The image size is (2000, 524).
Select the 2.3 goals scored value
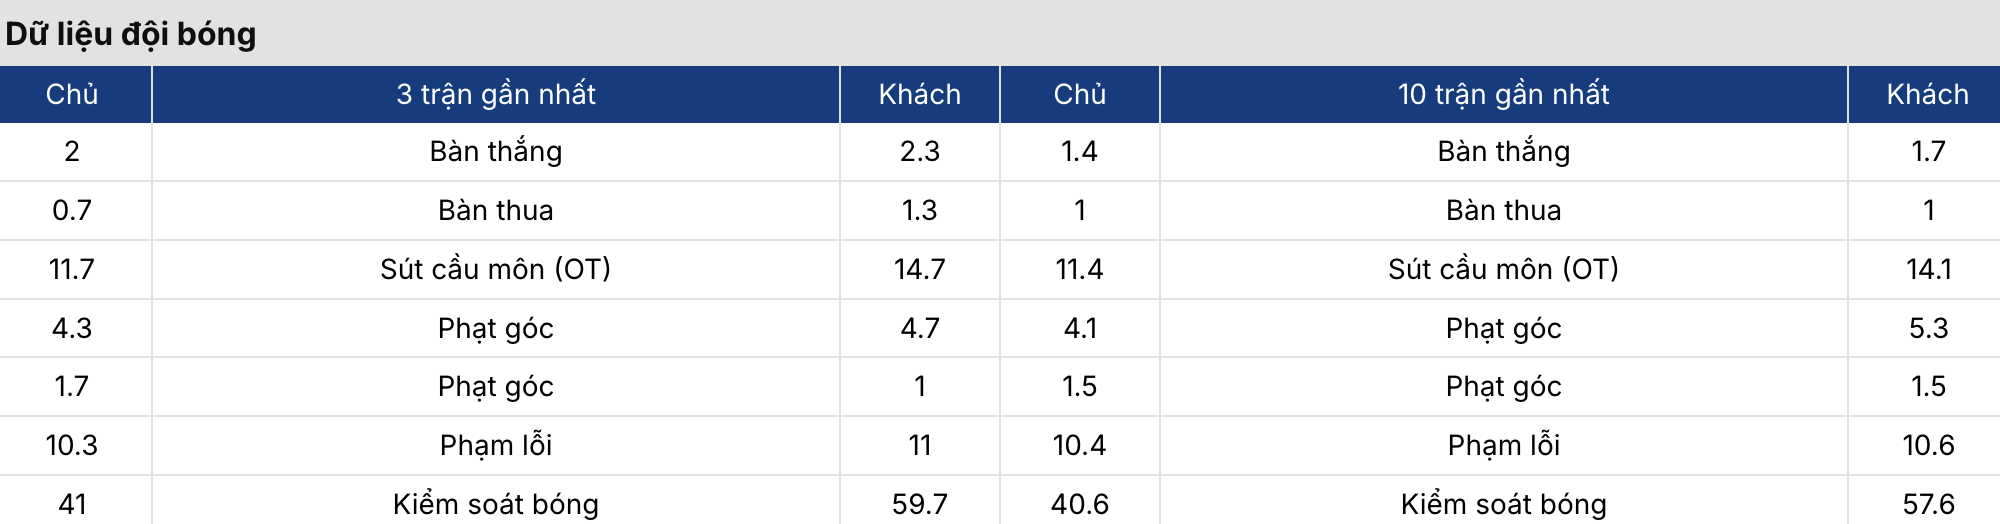tap(919, 151)
